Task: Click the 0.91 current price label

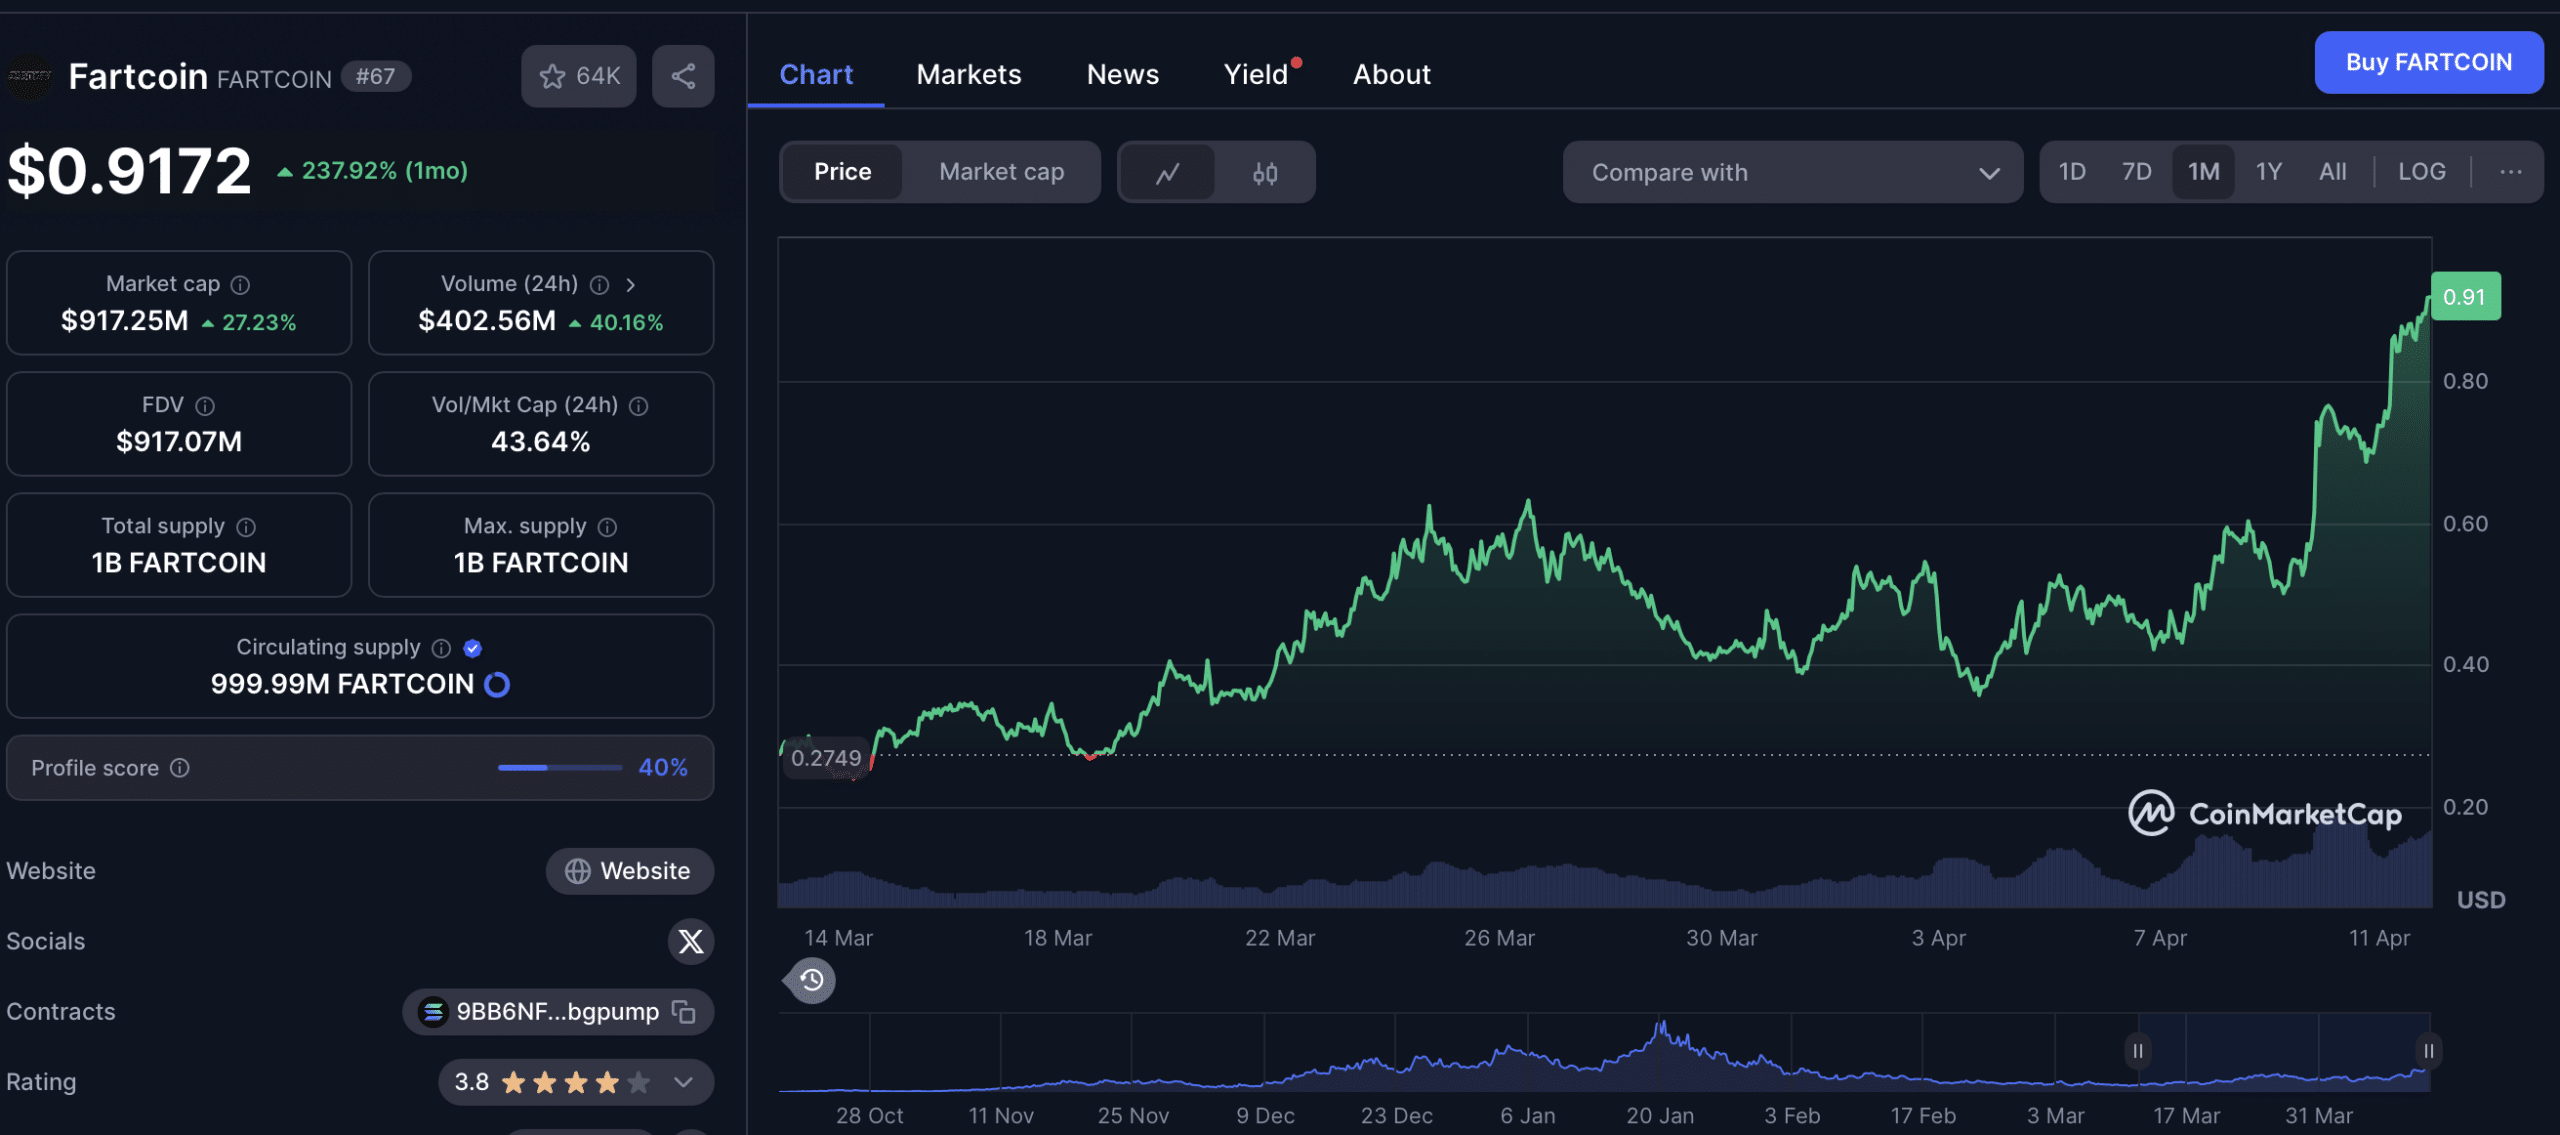Action: point(2465,296)
